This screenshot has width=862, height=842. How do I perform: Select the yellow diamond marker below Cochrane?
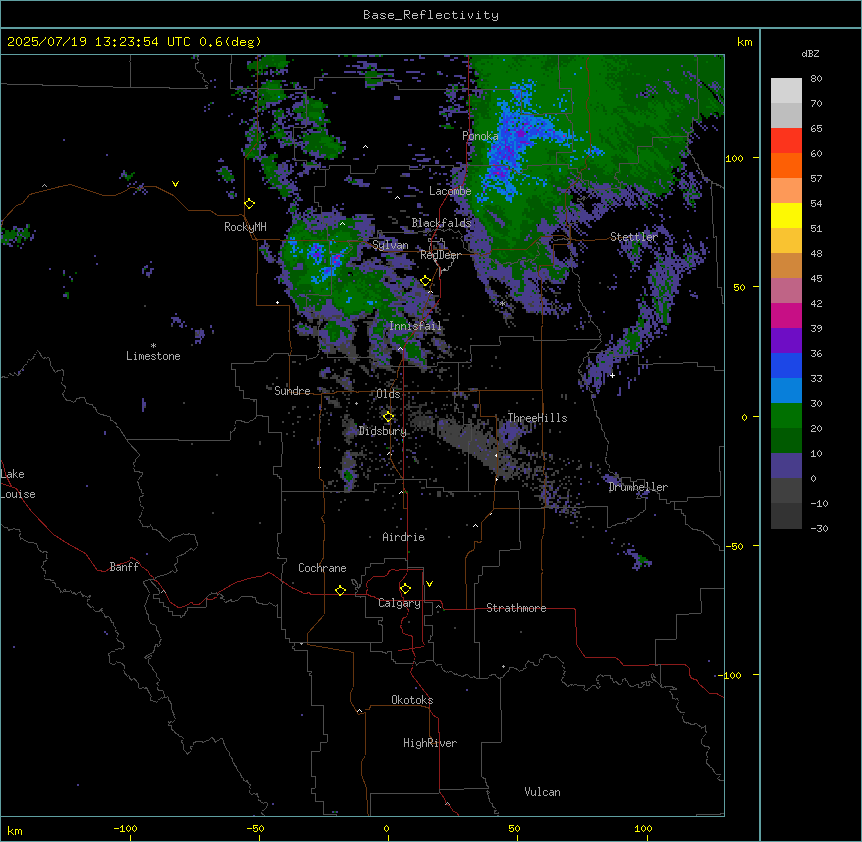click(x=340, y=590)
